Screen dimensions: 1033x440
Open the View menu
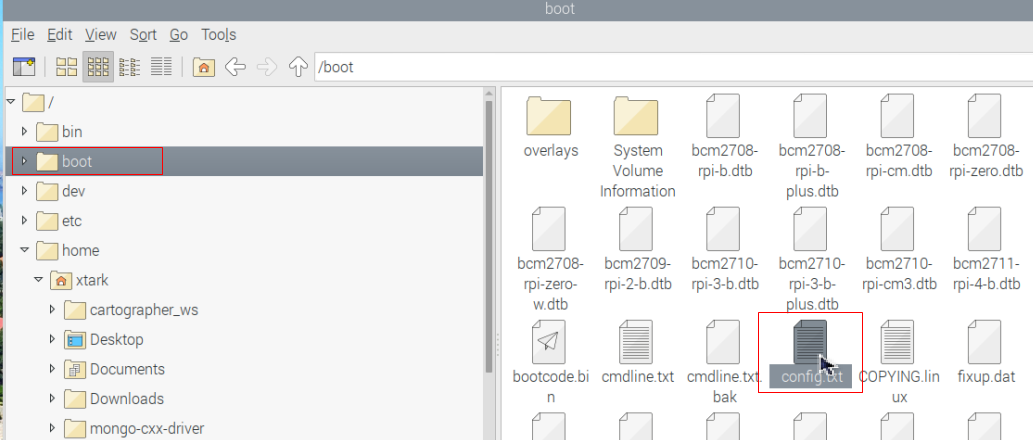[x=101, y=35]
